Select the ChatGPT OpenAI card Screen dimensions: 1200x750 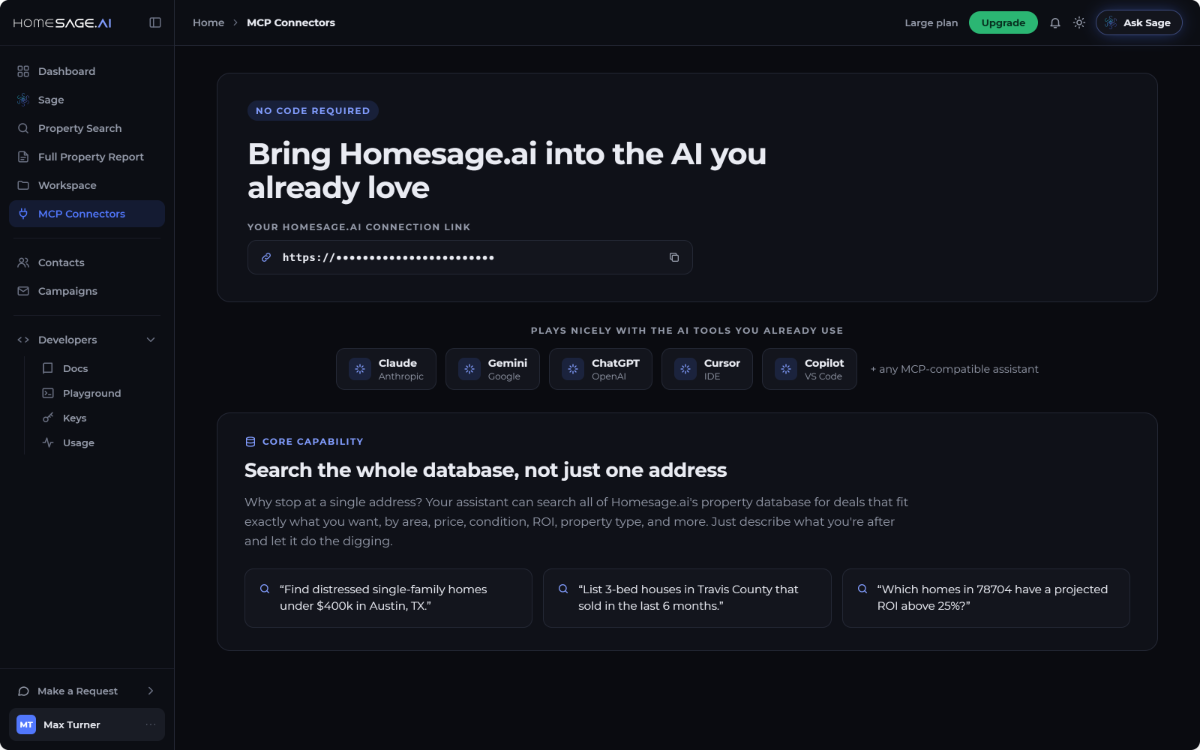600,369
